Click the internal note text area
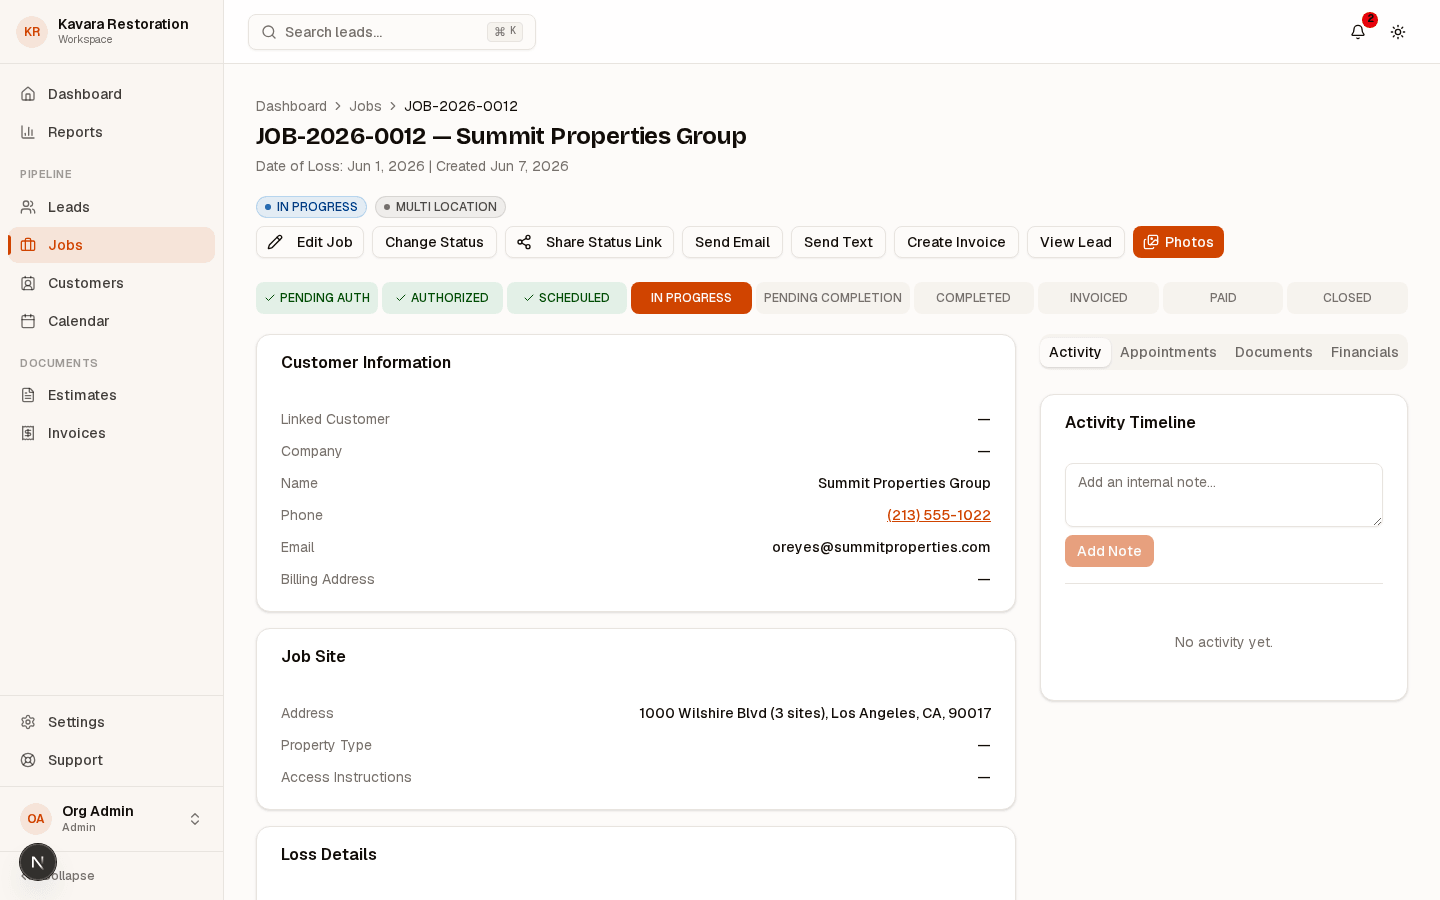The height and width of the screenshot is (900, 1440). click(1224, 495)
